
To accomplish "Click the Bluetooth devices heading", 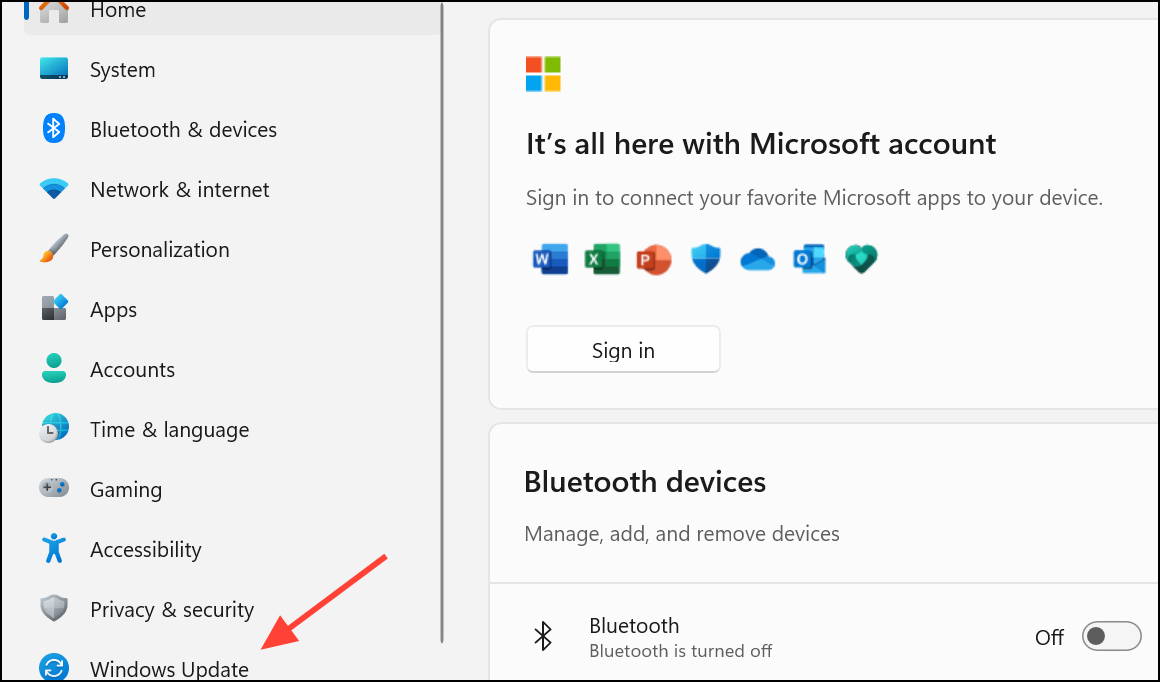I will 644,482.
